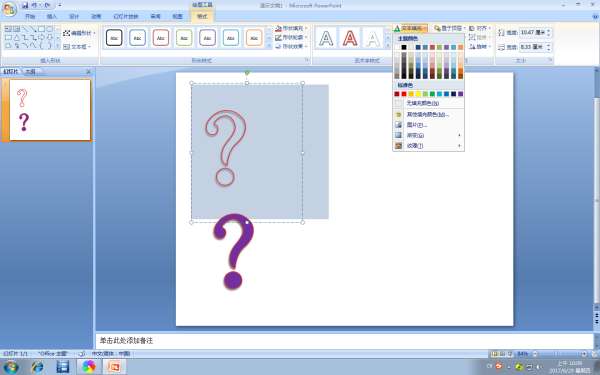Select the line shape in shapes gallery
The image size is (600, 375).
(x=25, y=29)
